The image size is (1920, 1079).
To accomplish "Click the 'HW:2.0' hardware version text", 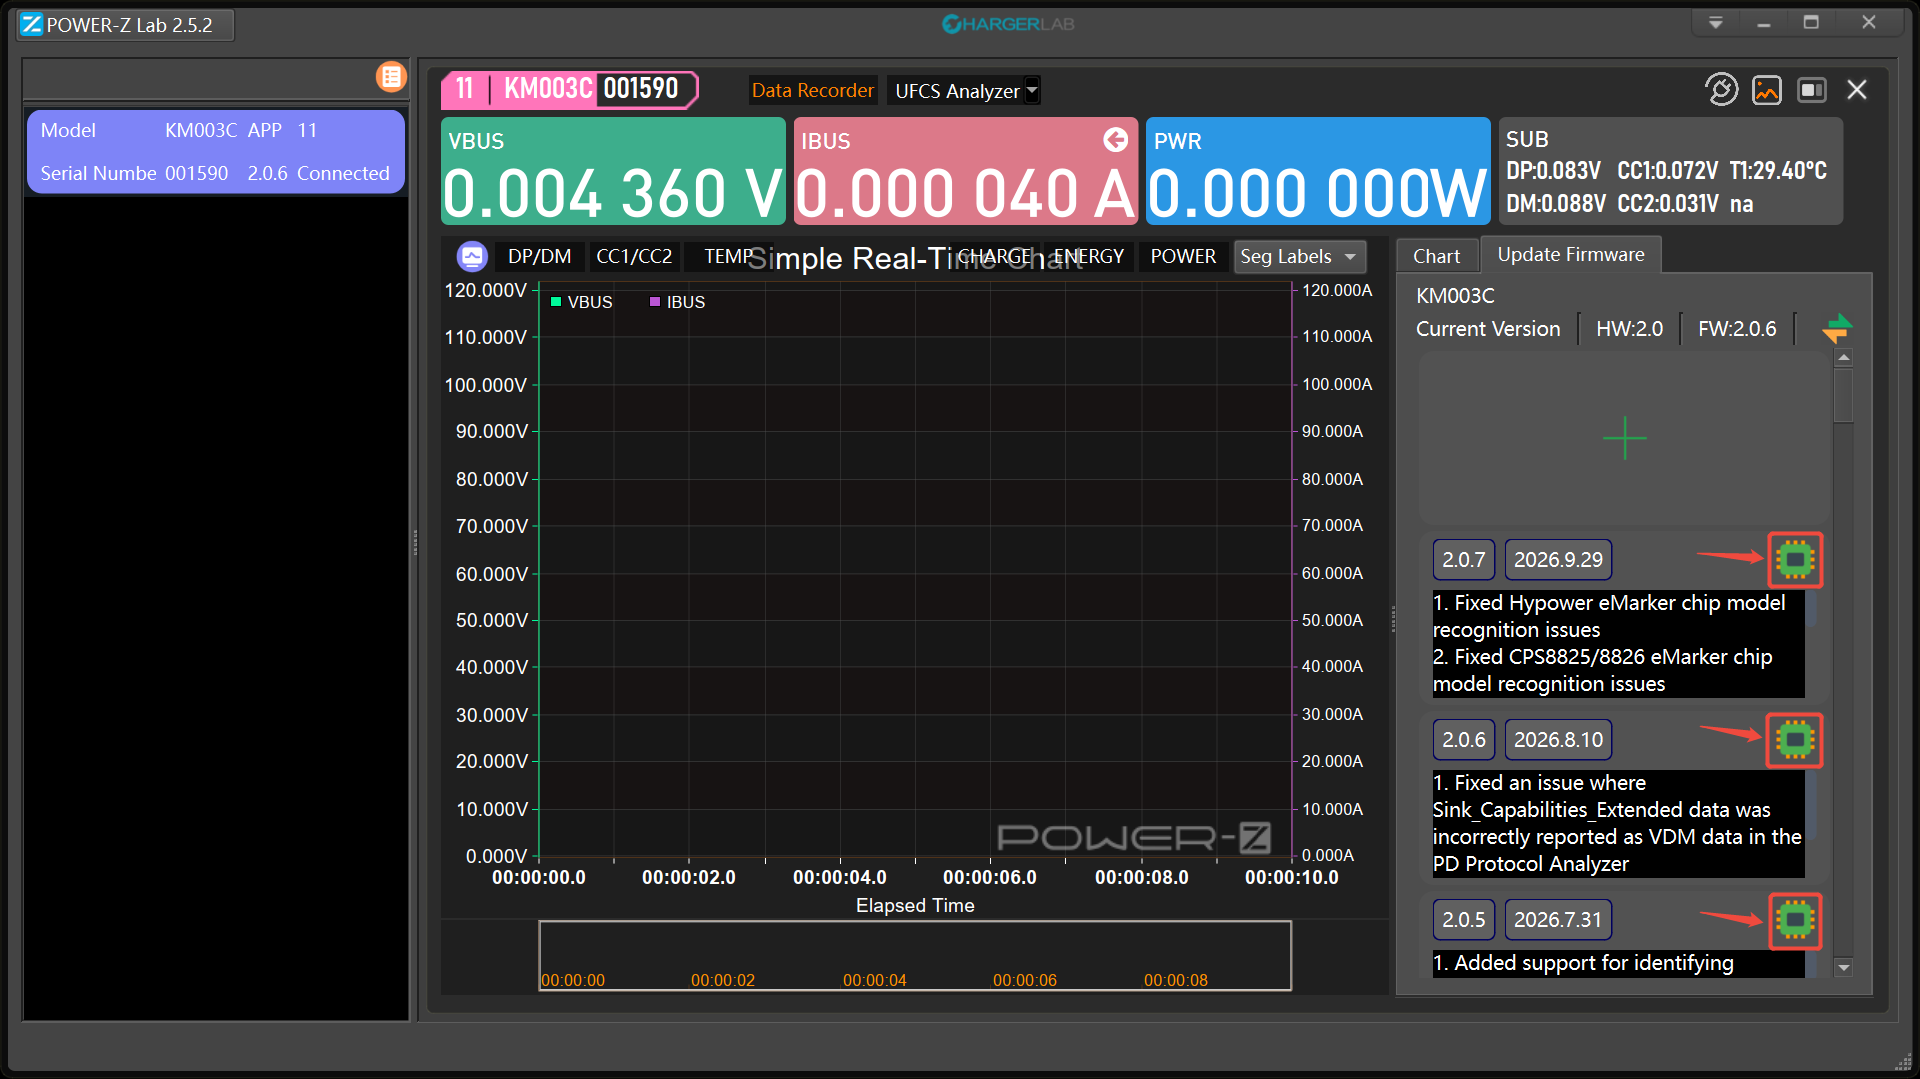I will [1629, 329].
